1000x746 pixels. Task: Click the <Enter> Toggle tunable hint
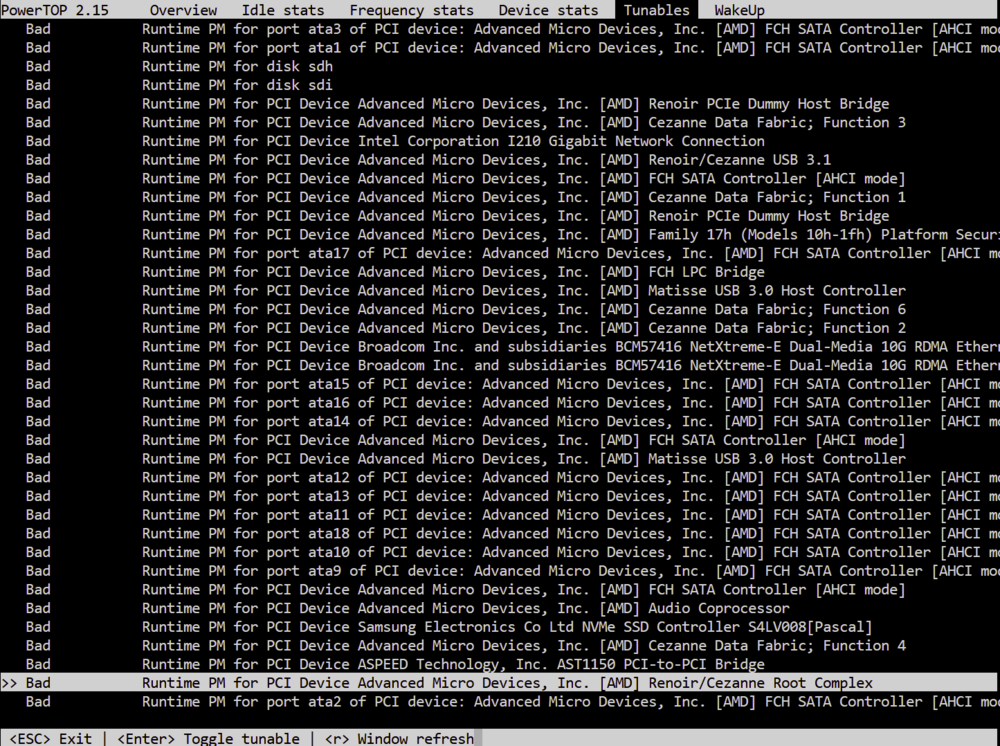tap(209, 738)
